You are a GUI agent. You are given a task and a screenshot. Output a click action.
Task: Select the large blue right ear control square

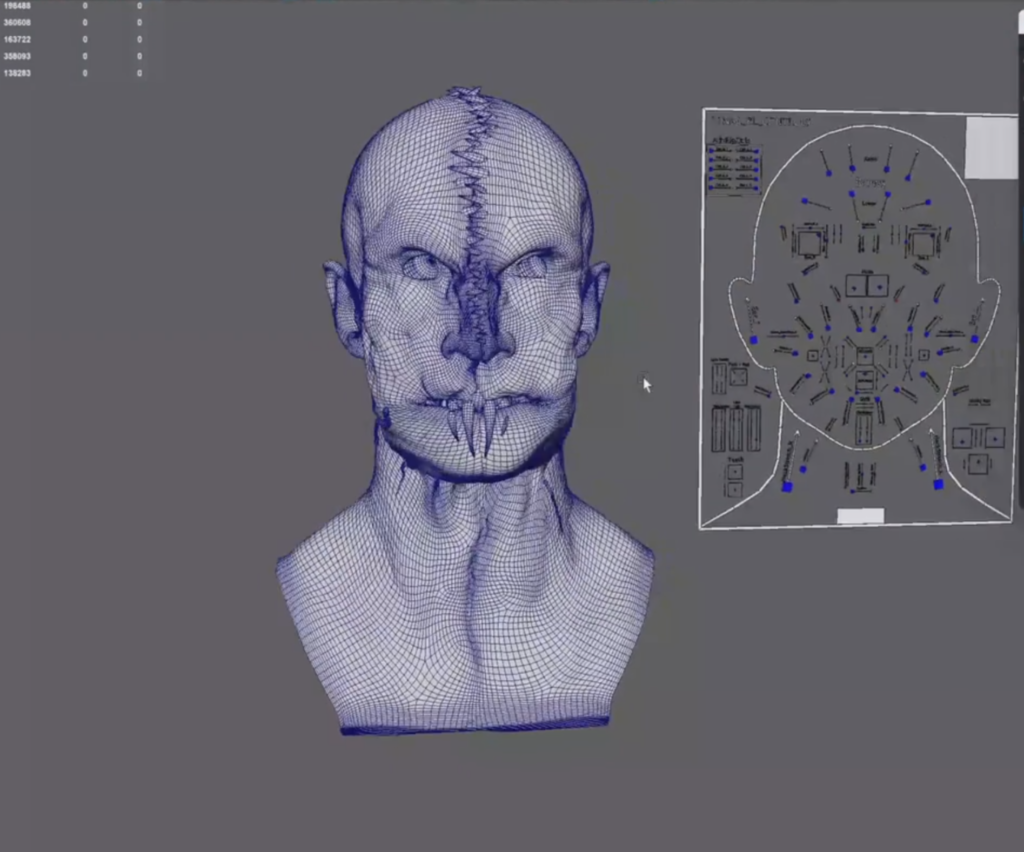pos(975,339)
